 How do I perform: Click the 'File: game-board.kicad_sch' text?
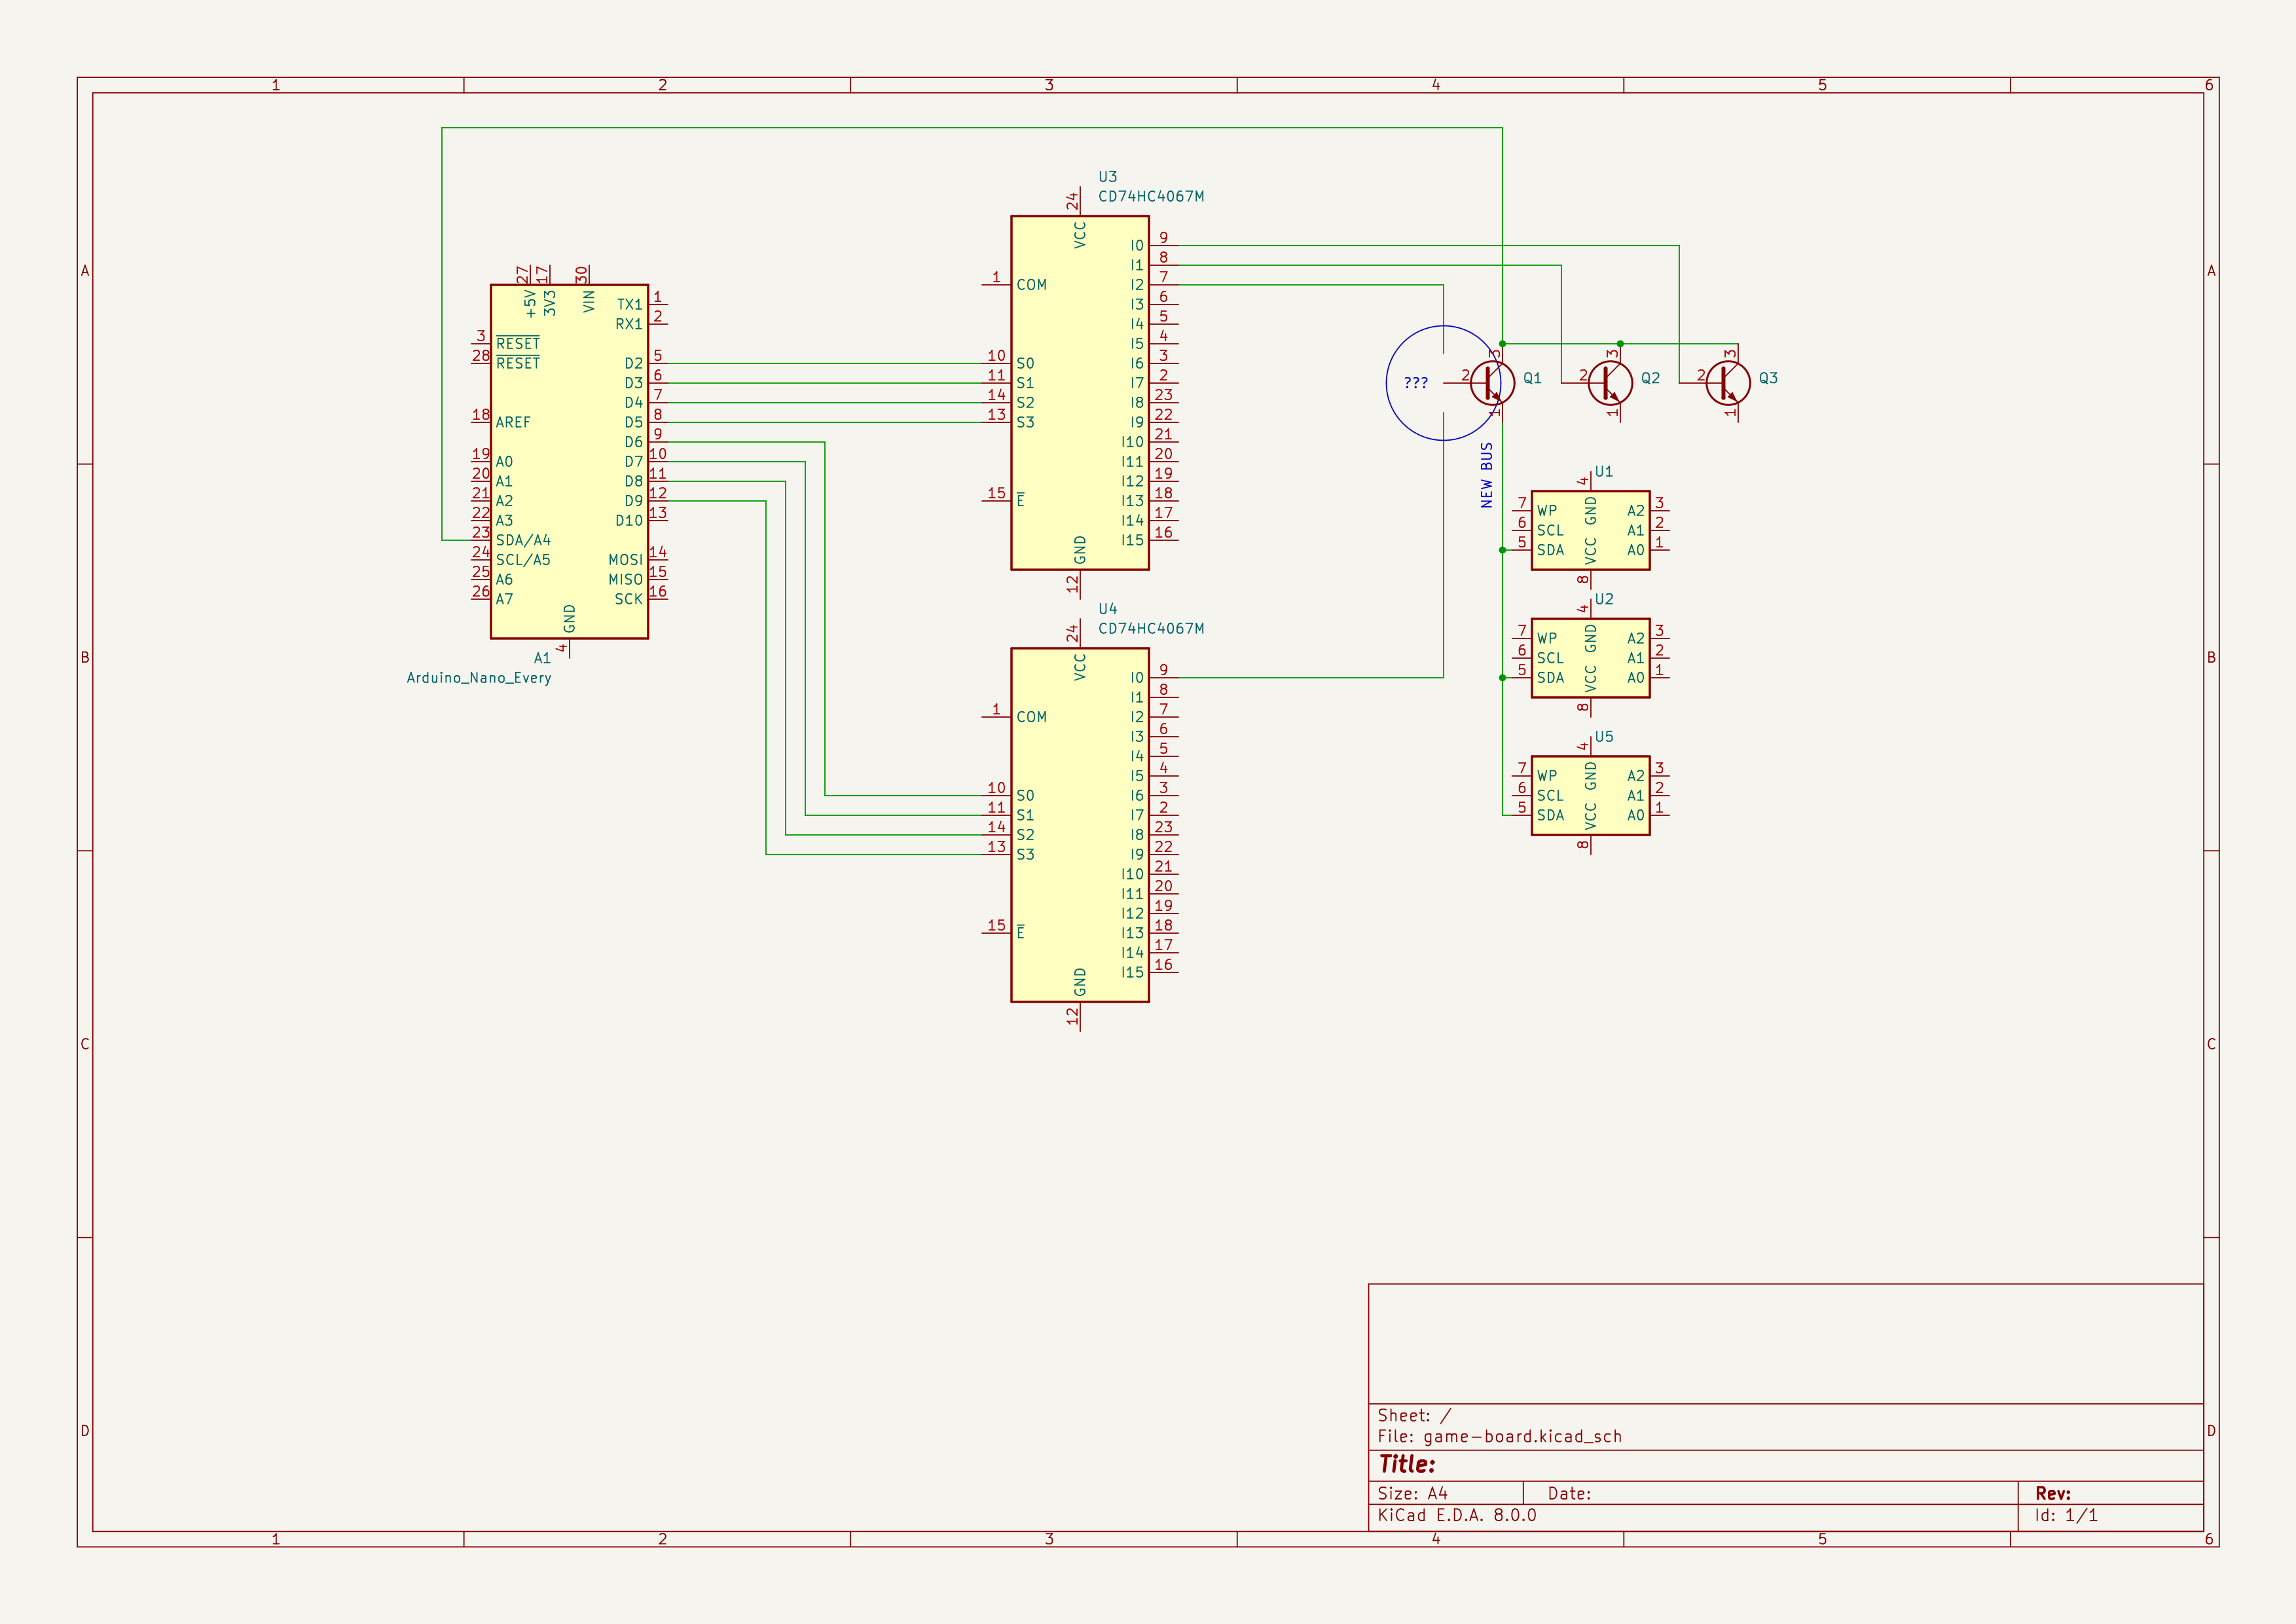tap(1500, 1436)
